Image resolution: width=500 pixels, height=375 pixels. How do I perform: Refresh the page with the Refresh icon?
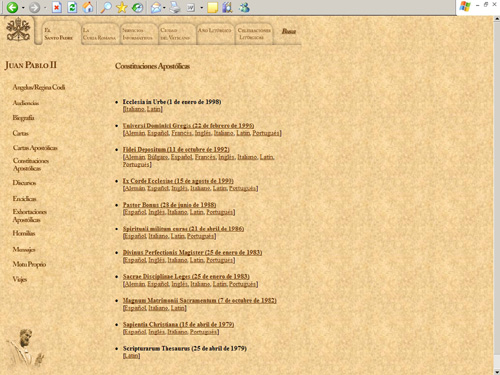[x=72, y=7]
